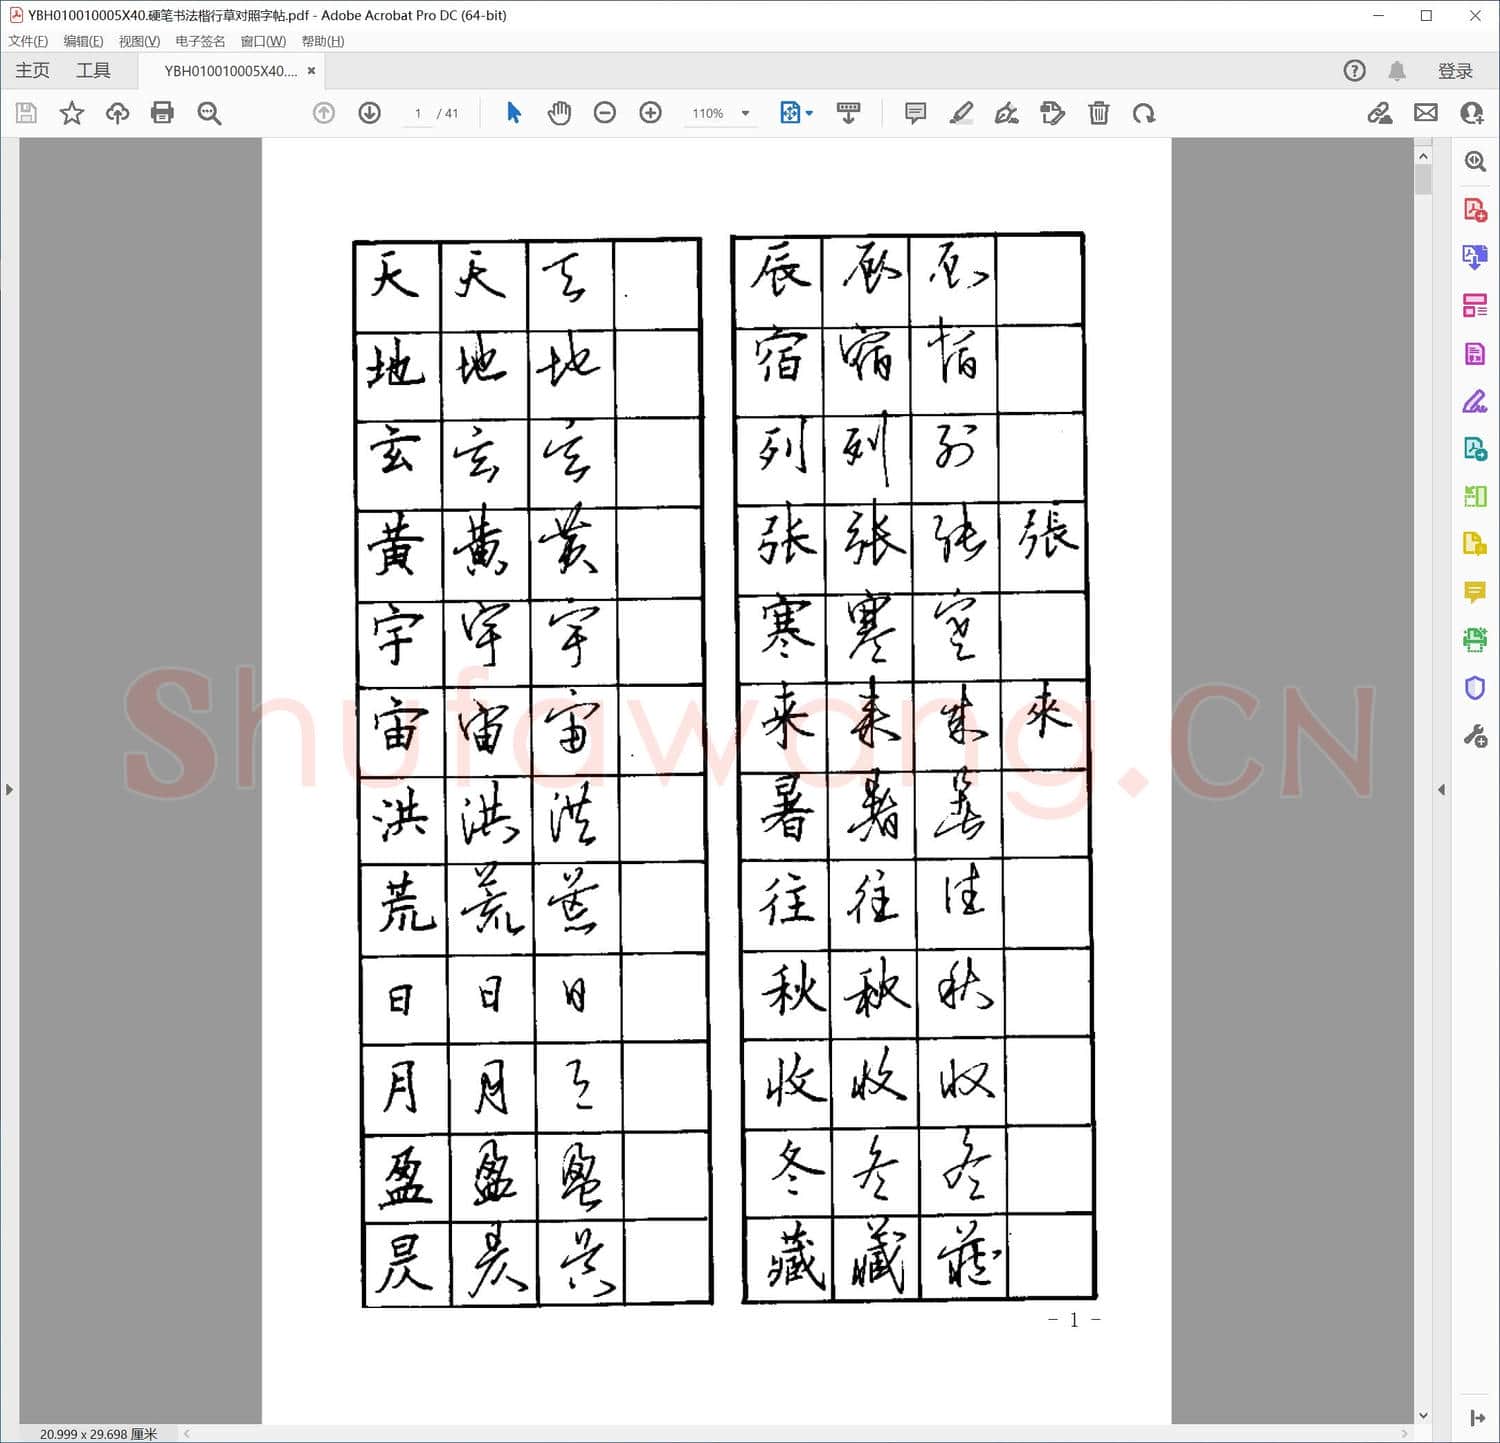The width and height of the screenshot is (1500, 1443).
Task: Close the YBH010010005X40 document tab
Action: pyautogui.click(x=312, y=71)
